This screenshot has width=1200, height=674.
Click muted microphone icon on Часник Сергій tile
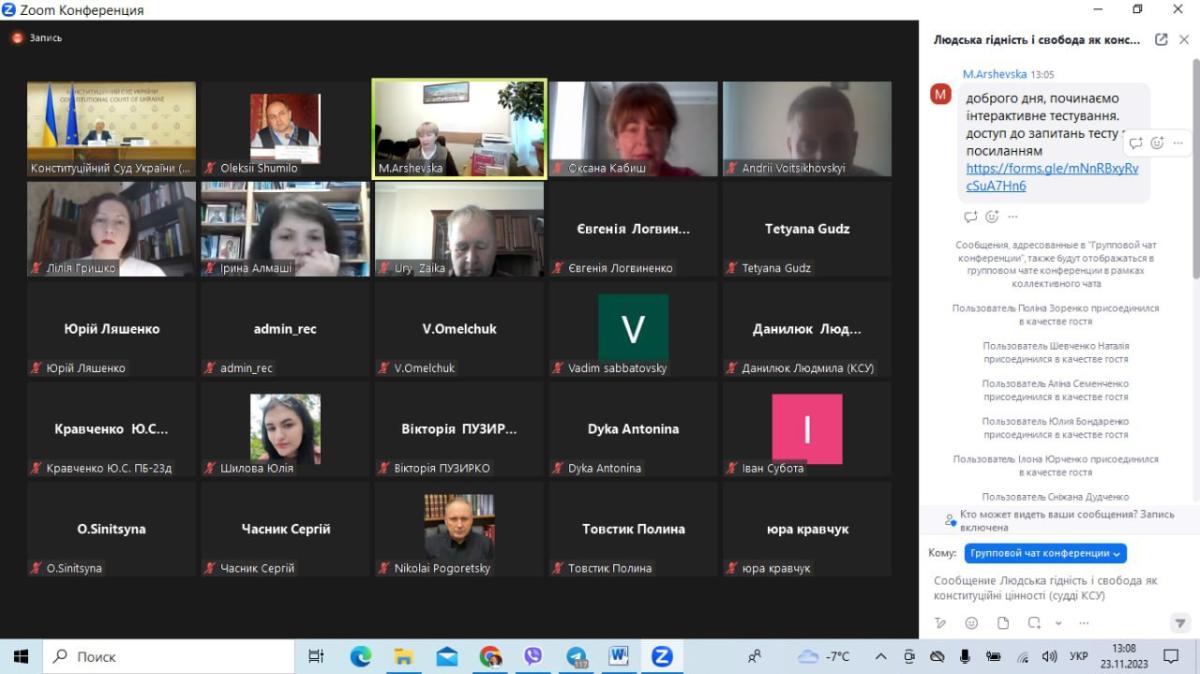(210, 568)
